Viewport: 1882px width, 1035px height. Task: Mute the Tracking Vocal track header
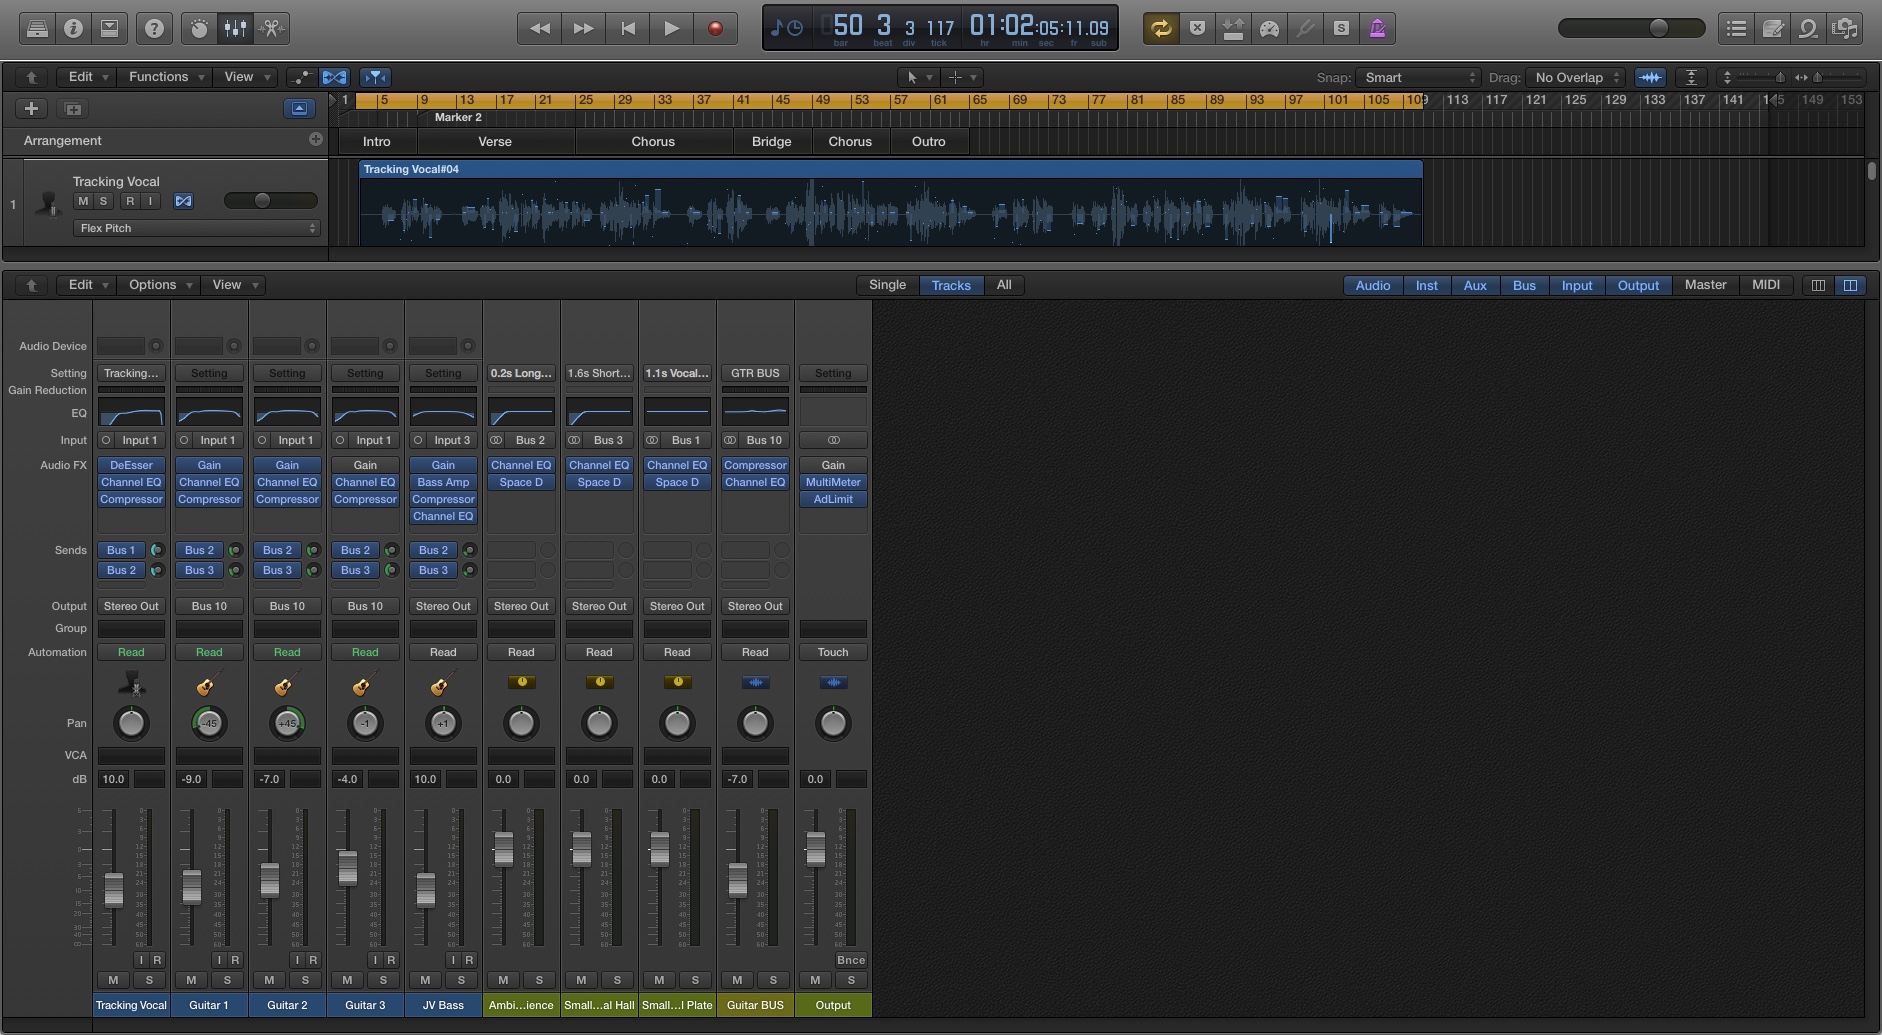(83, 201)
